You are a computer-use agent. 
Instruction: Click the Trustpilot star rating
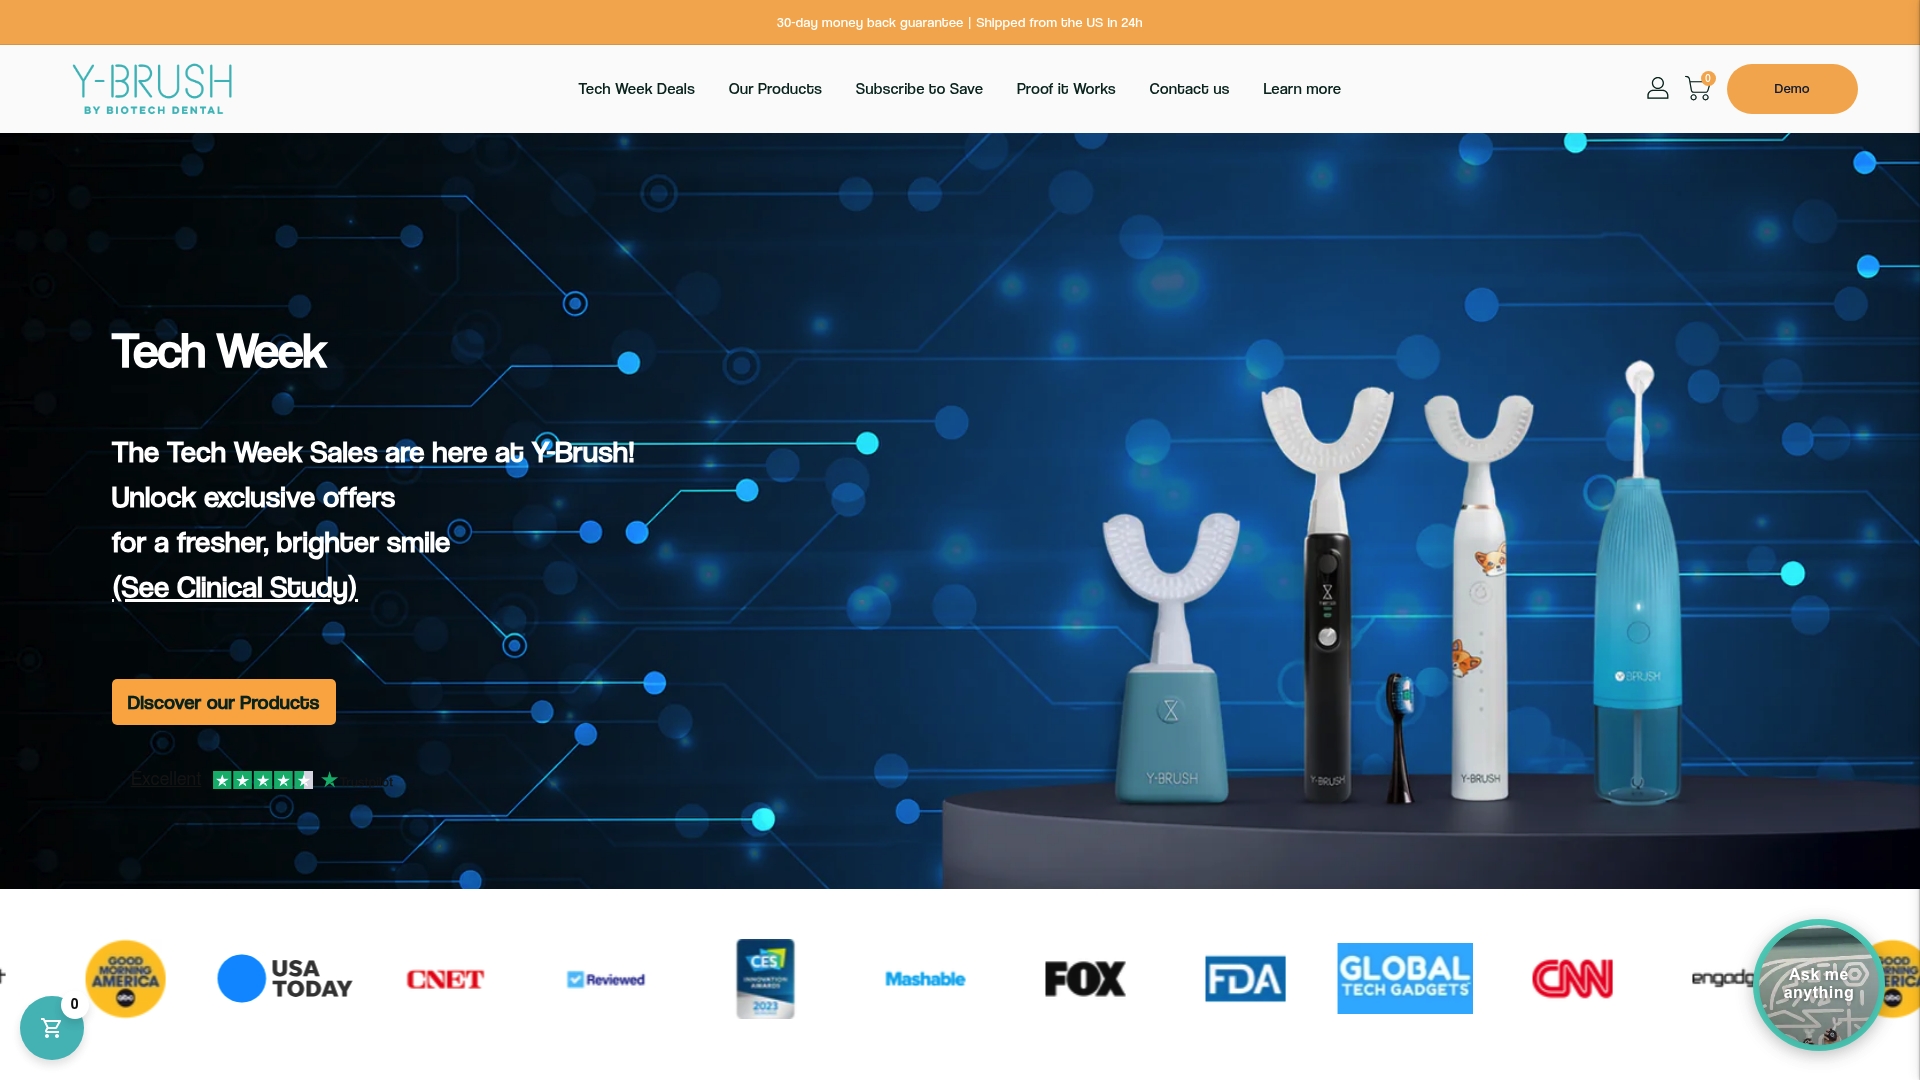(263, 780)
